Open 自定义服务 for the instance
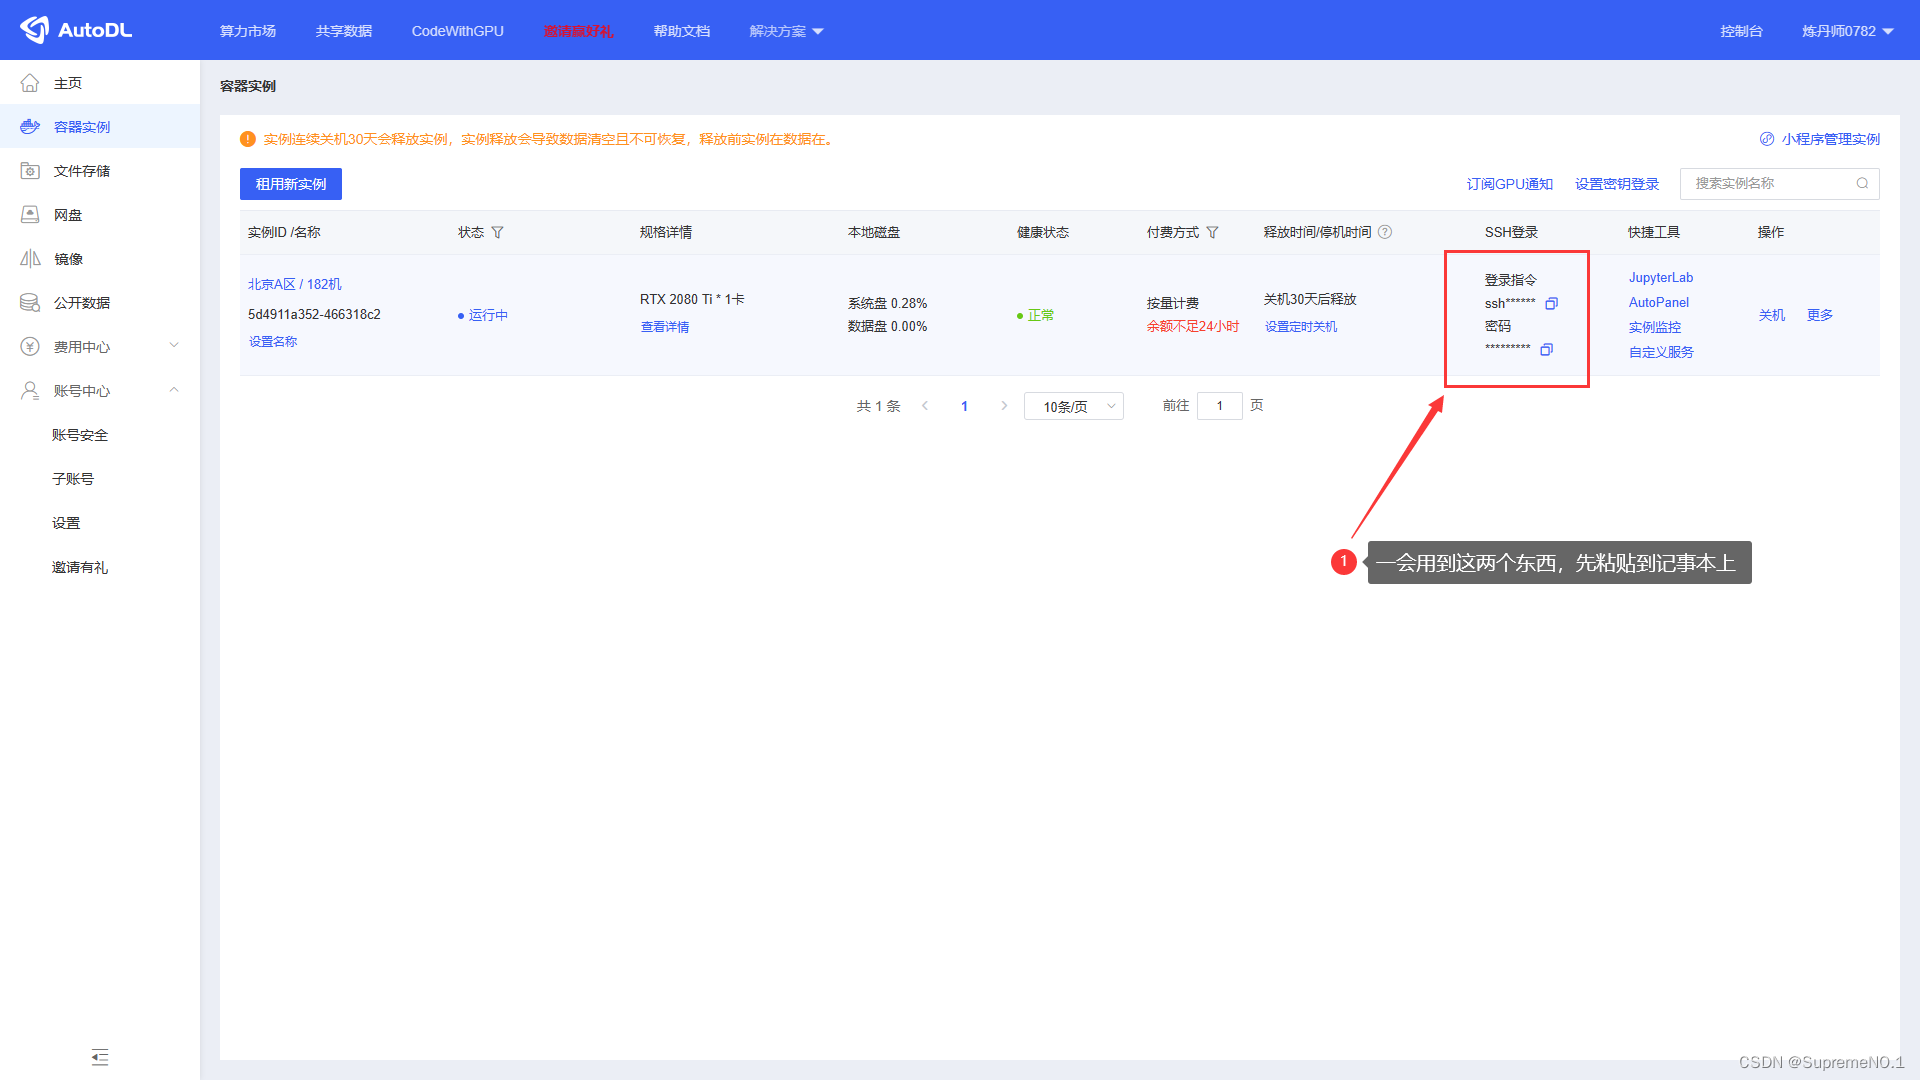The height and width of the screenshot is (1080, 1920). tap(1661, 352)
